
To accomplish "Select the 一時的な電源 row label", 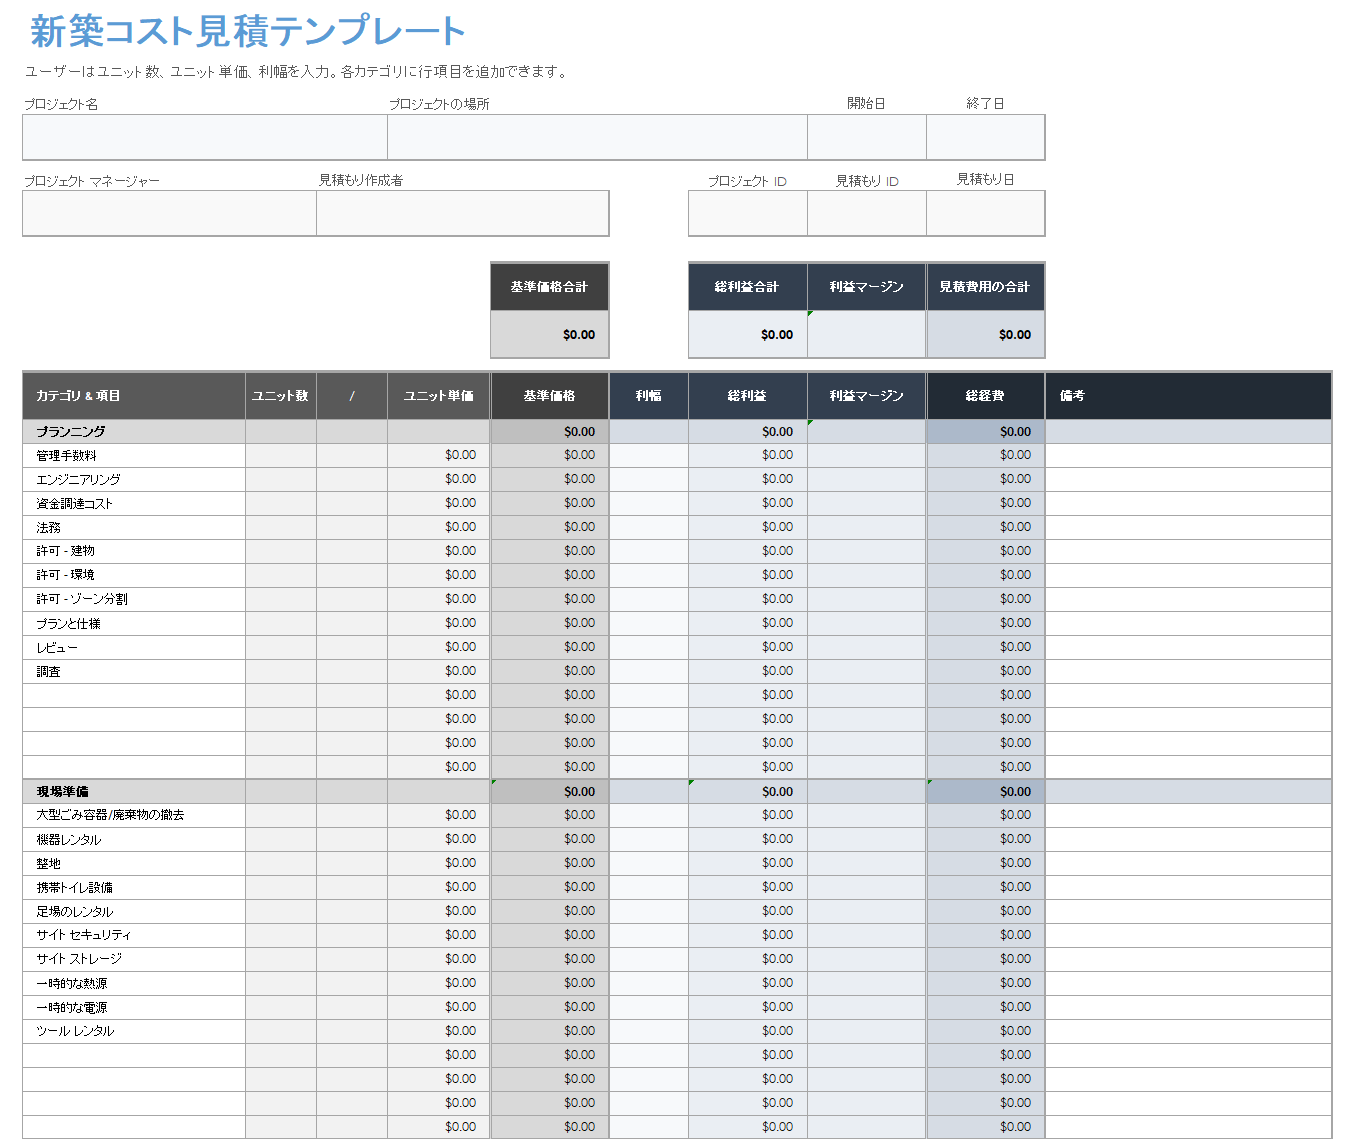I will (x=72, y=1008).
